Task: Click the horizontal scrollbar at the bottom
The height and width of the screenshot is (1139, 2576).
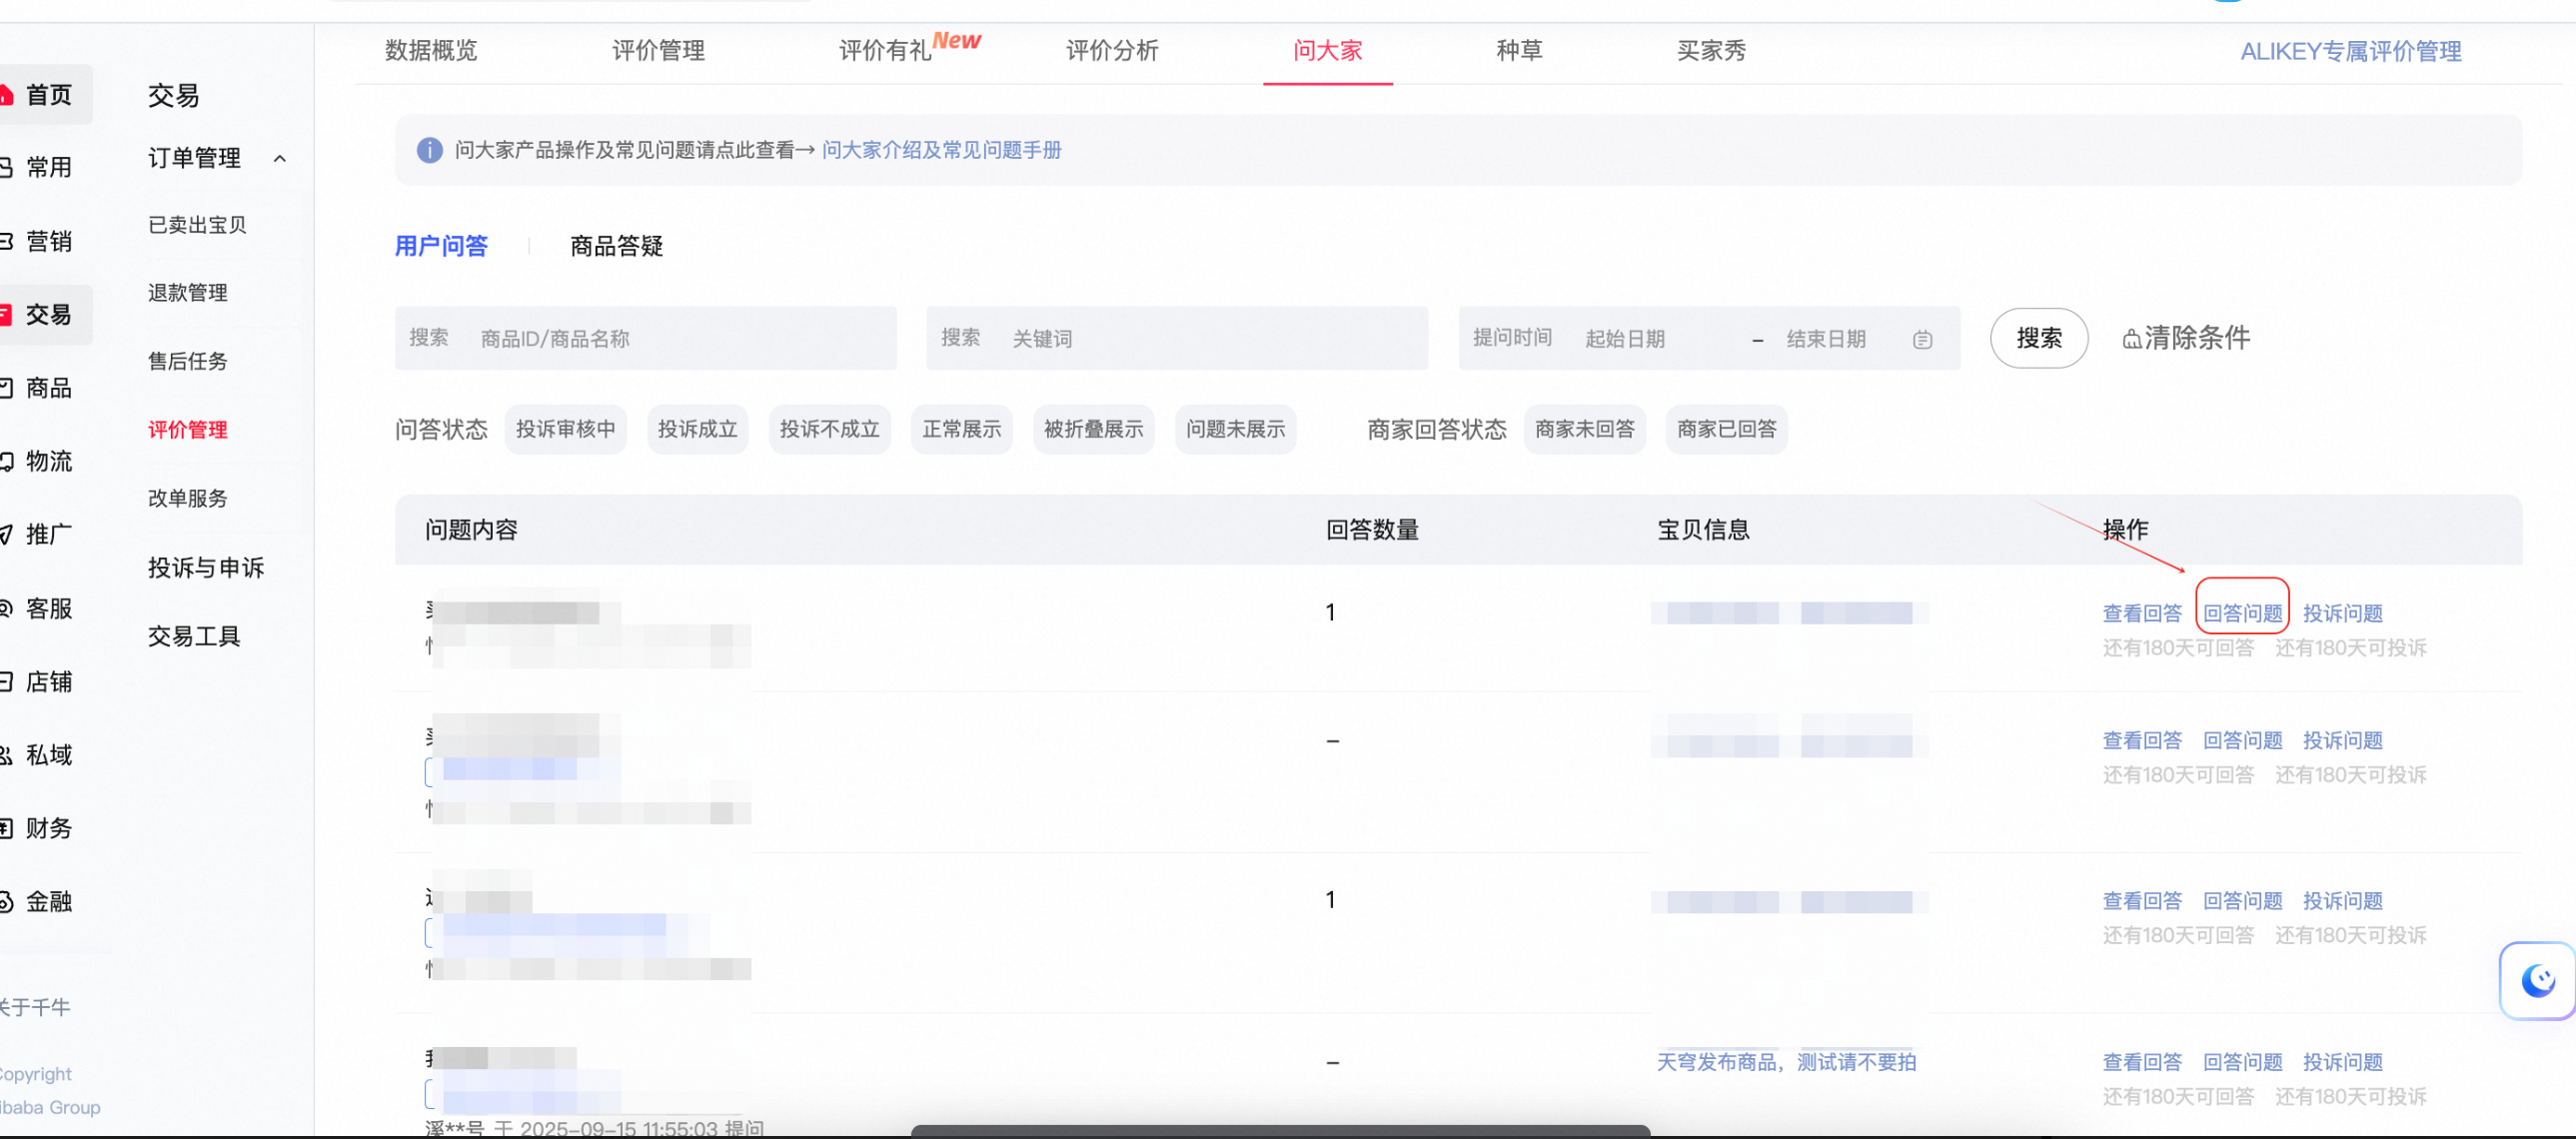Action: pos(1280,1131)
